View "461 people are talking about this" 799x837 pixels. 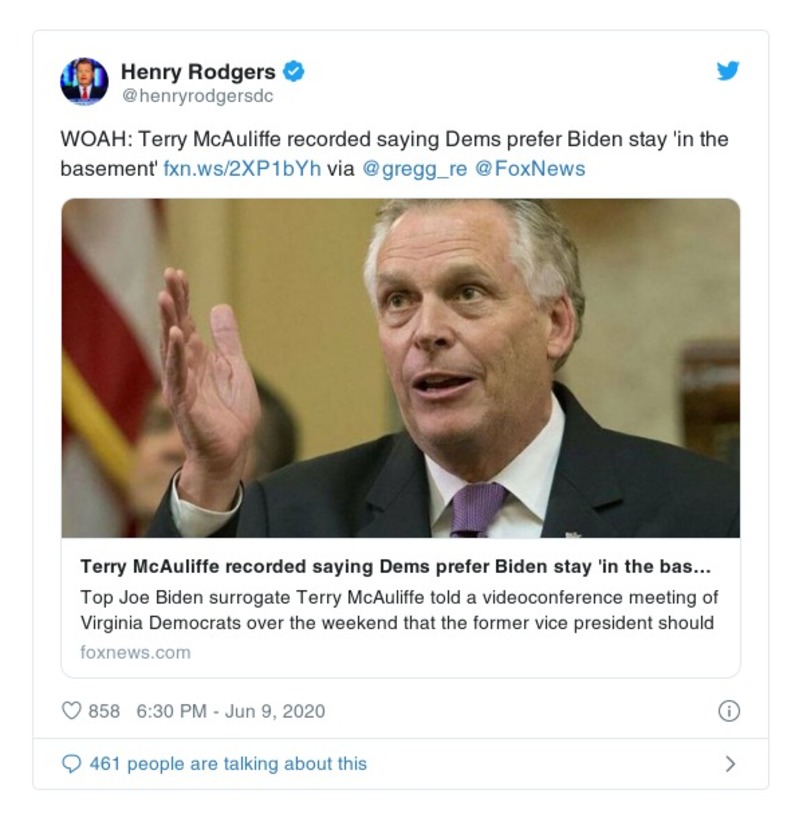point(228,764)
